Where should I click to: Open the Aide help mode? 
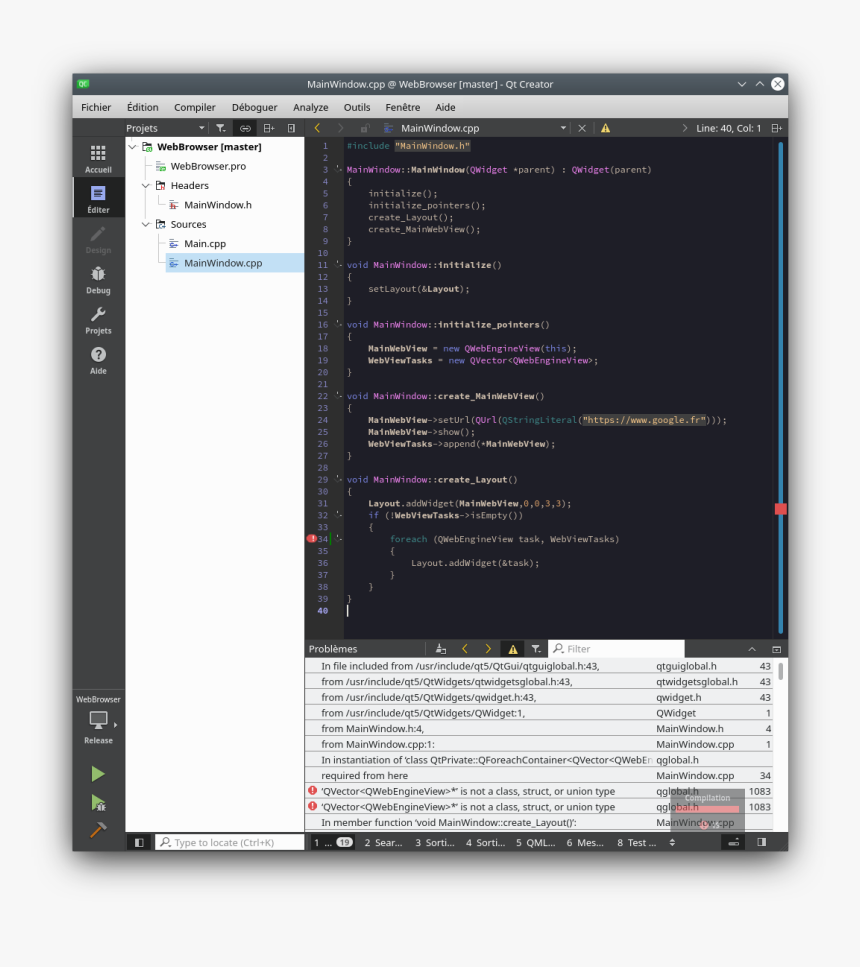click(98, 360)
